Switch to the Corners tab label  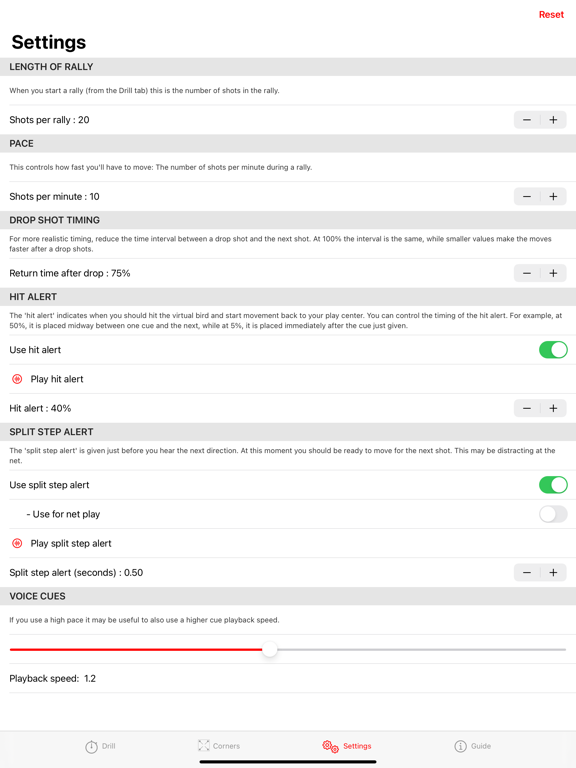tap(226, 746)
